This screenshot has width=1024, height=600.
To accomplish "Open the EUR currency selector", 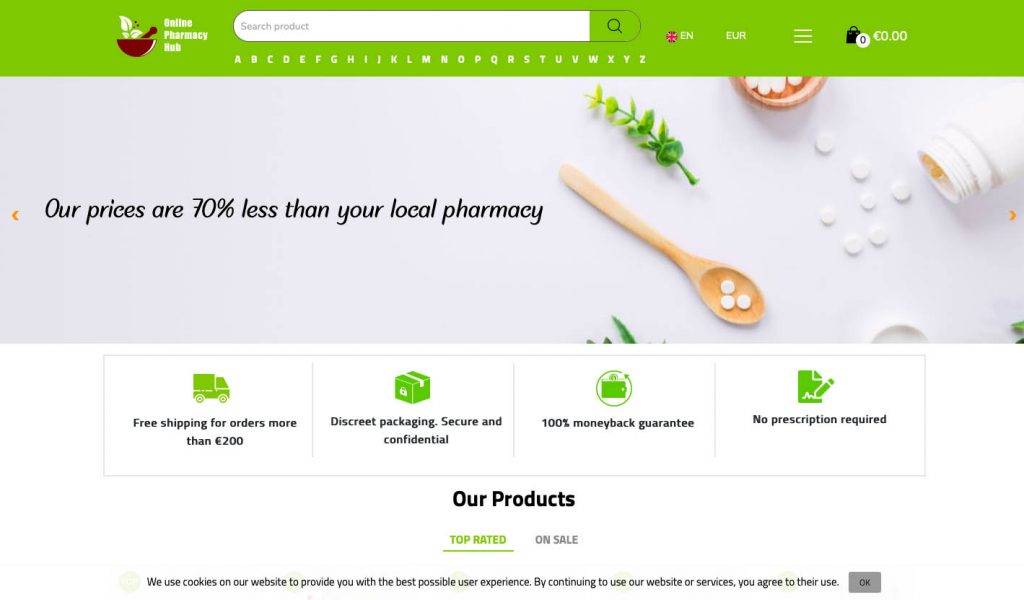I will (x=735, y=36).
